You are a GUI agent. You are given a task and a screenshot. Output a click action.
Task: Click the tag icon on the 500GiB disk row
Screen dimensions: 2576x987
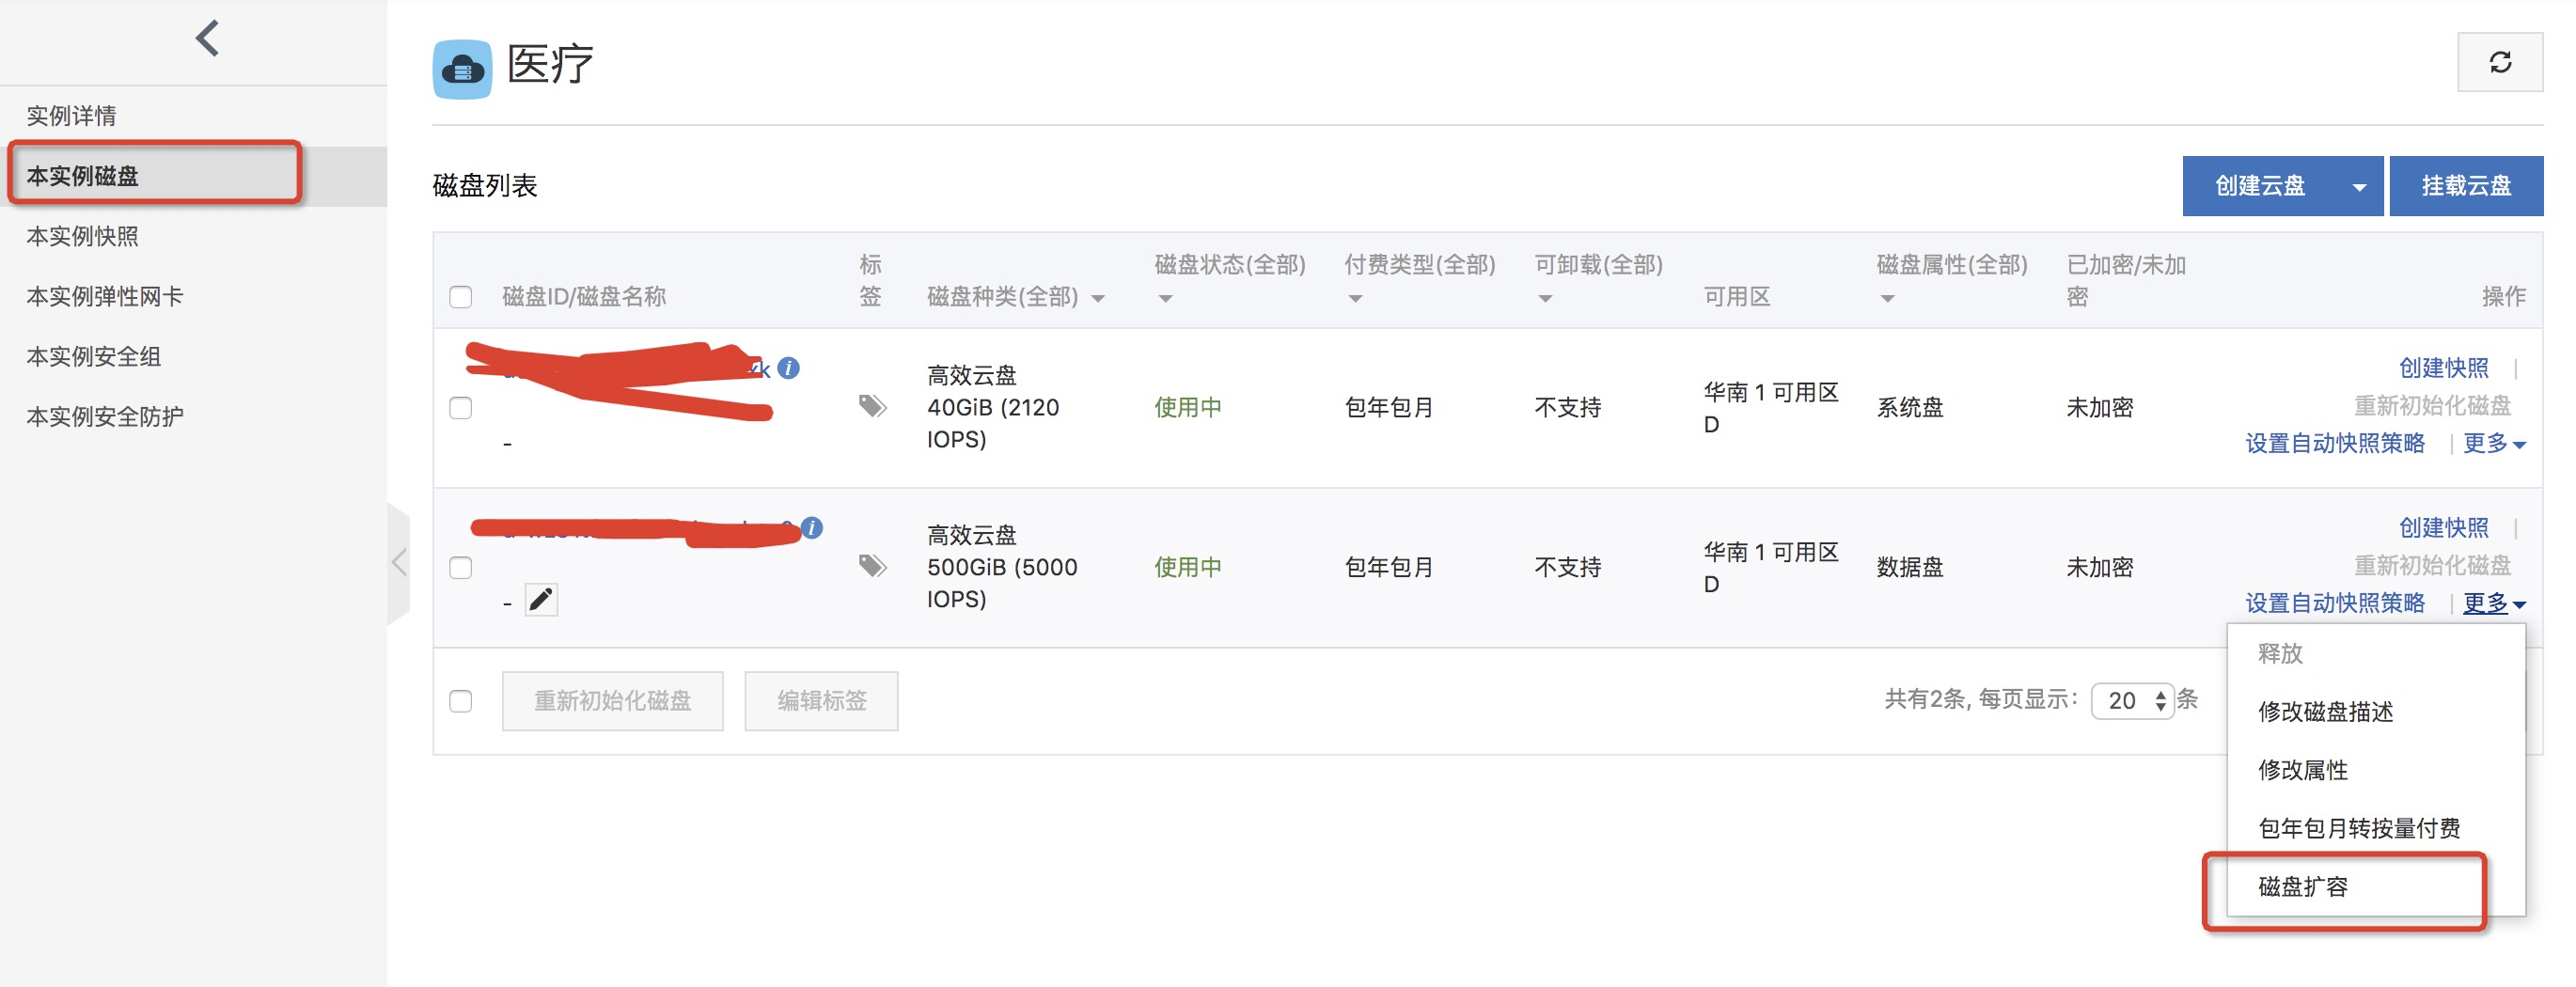click(872, 565)
